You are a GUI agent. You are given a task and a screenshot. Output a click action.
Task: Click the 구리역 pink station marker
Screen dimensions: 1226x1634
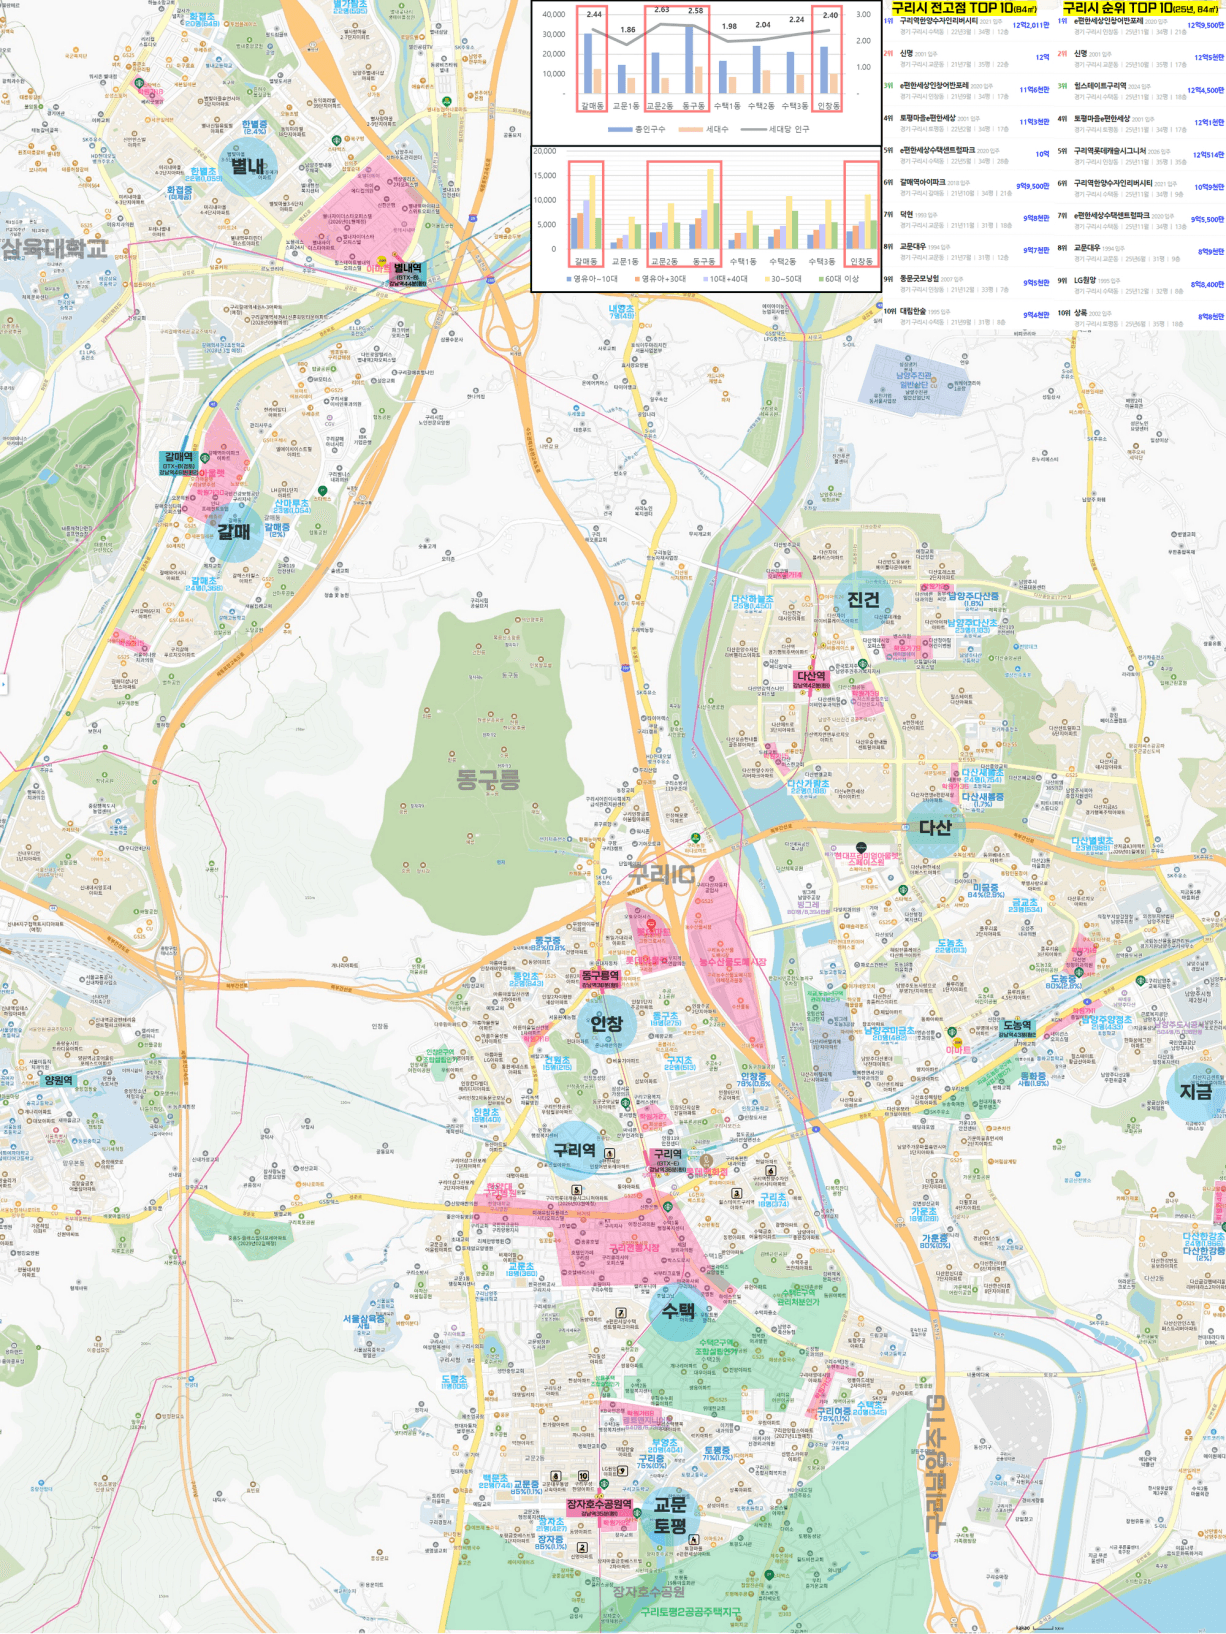point(667,1158)
